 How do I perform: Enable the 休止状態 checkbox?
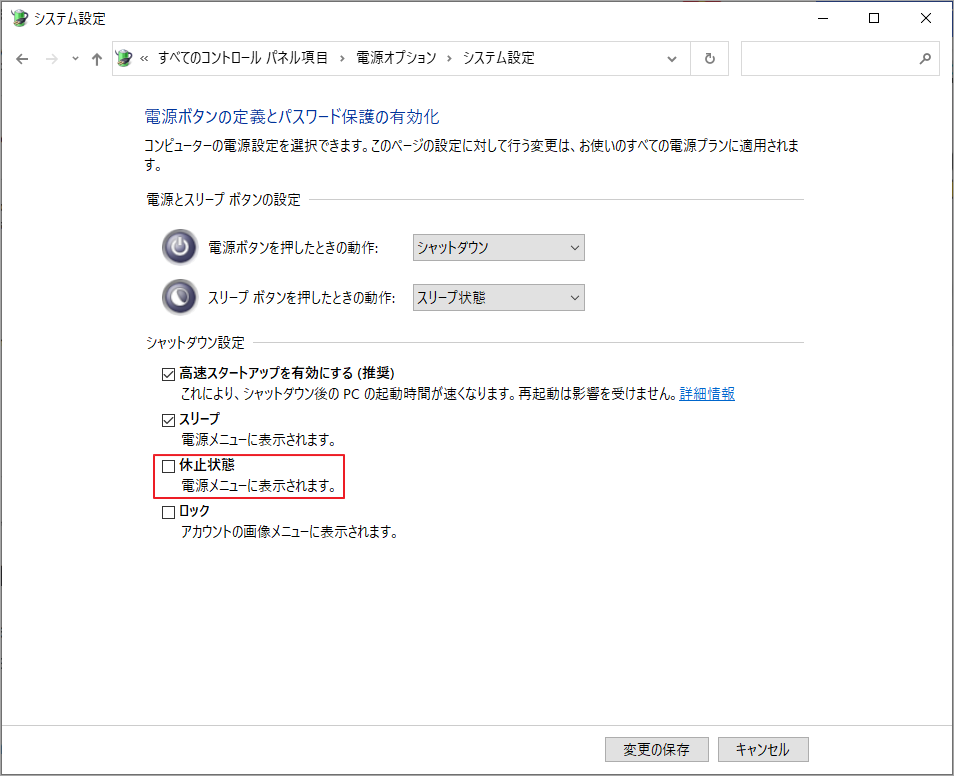(168, 466)
